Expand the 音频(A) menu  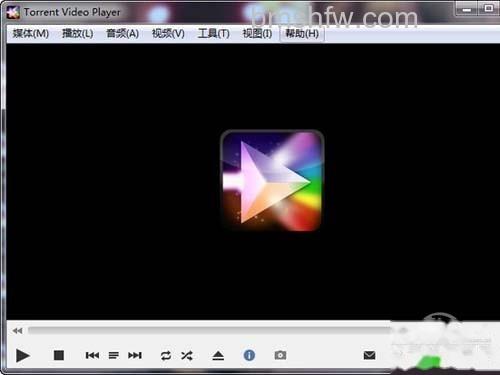point(122,33)
